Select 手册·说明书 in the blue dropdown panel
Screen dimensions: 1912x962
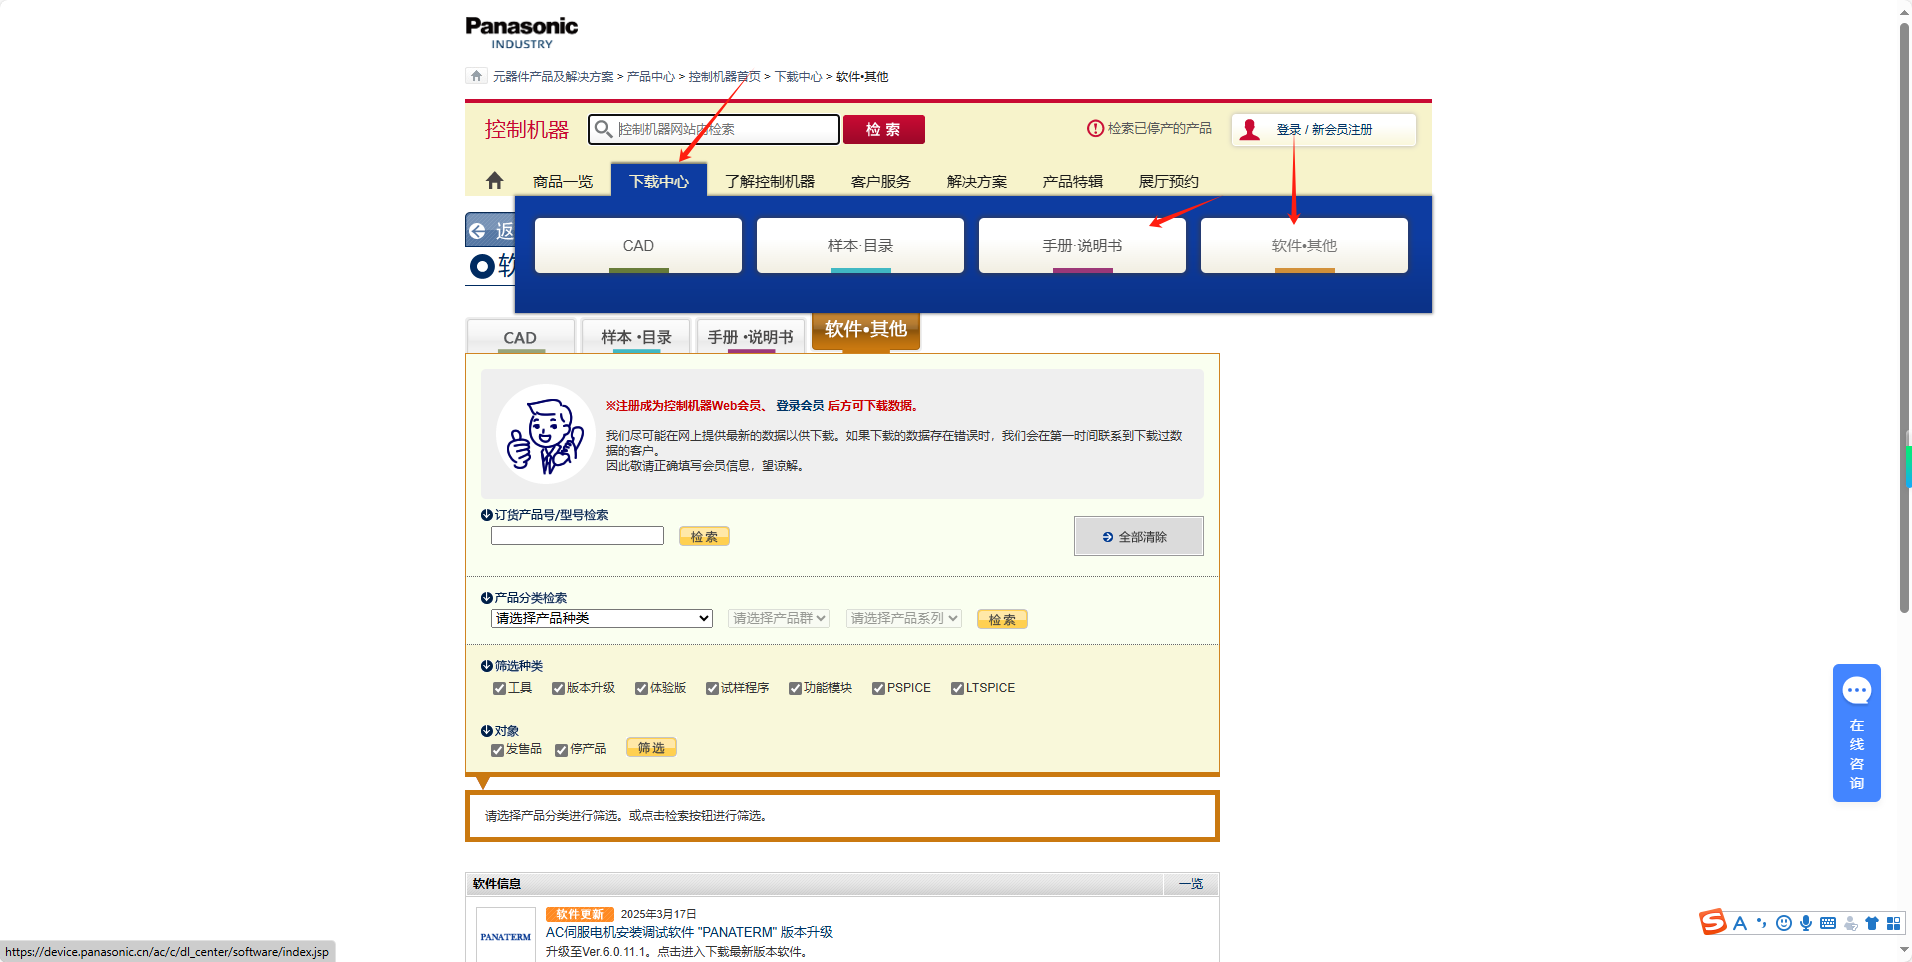(1082, 245)
